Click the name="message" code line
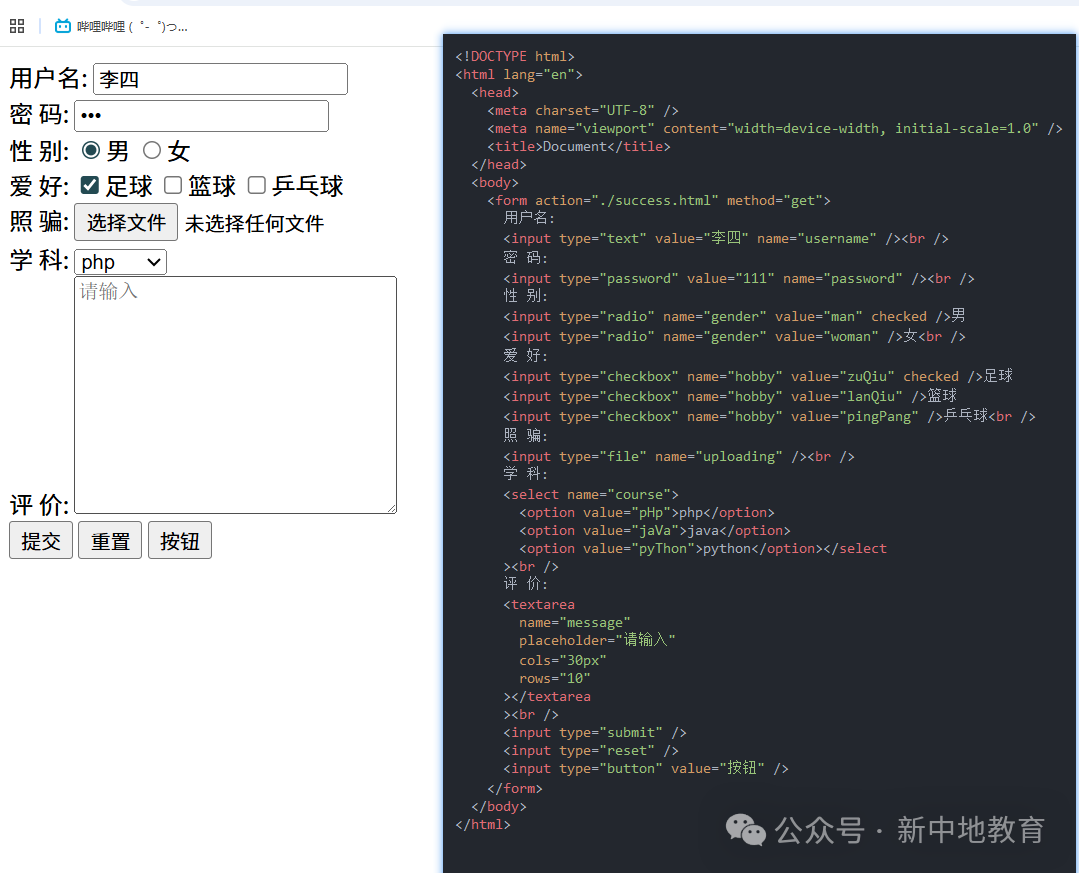 (x=575, y=623)
